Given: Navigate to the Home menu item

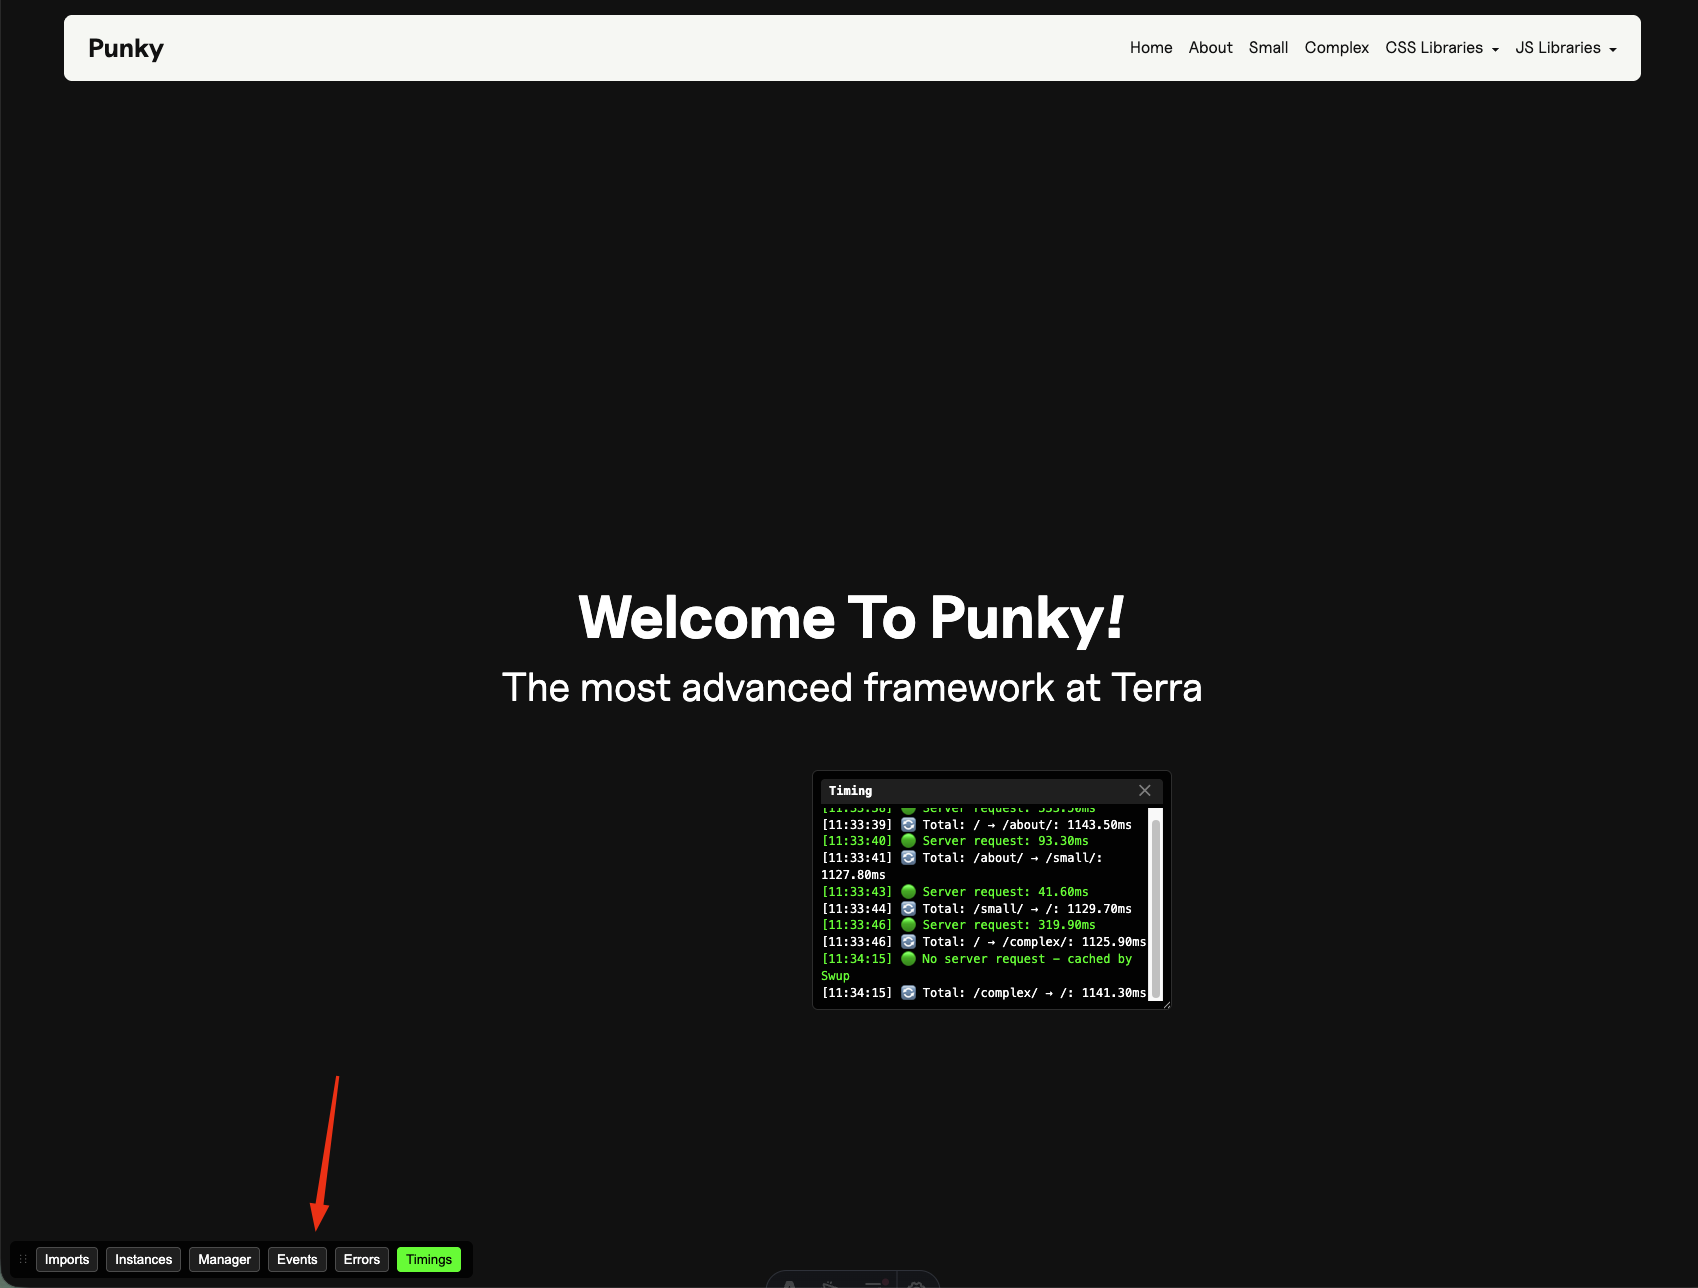Looking at the screenshot, I should tap(1150, 47).
